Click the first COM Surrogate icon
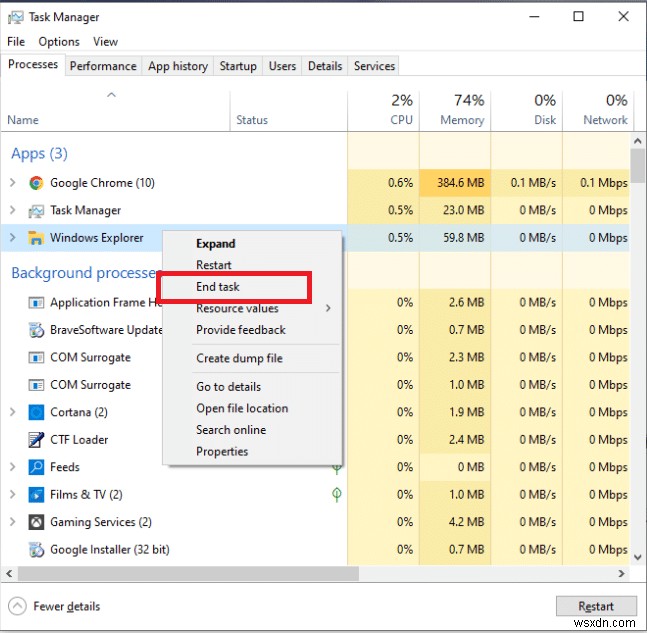Viewport: 647px width, 633px height. (36, 357)
